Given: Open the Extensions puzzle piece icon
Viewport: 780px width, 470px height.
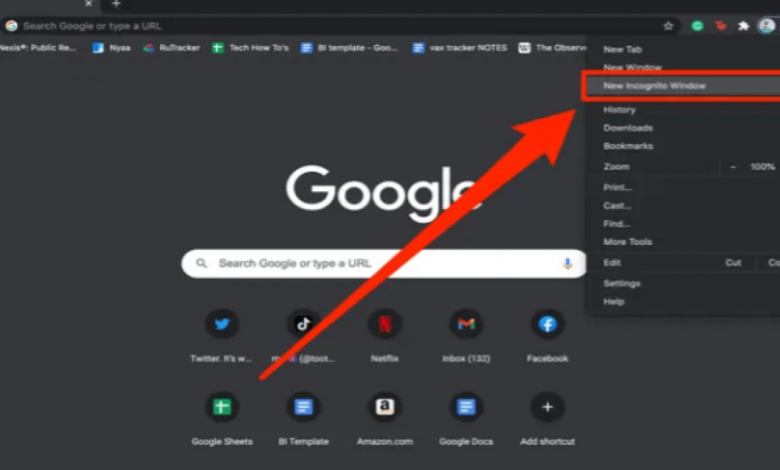Looking at the screenshot, I should (x=743, y=26).
